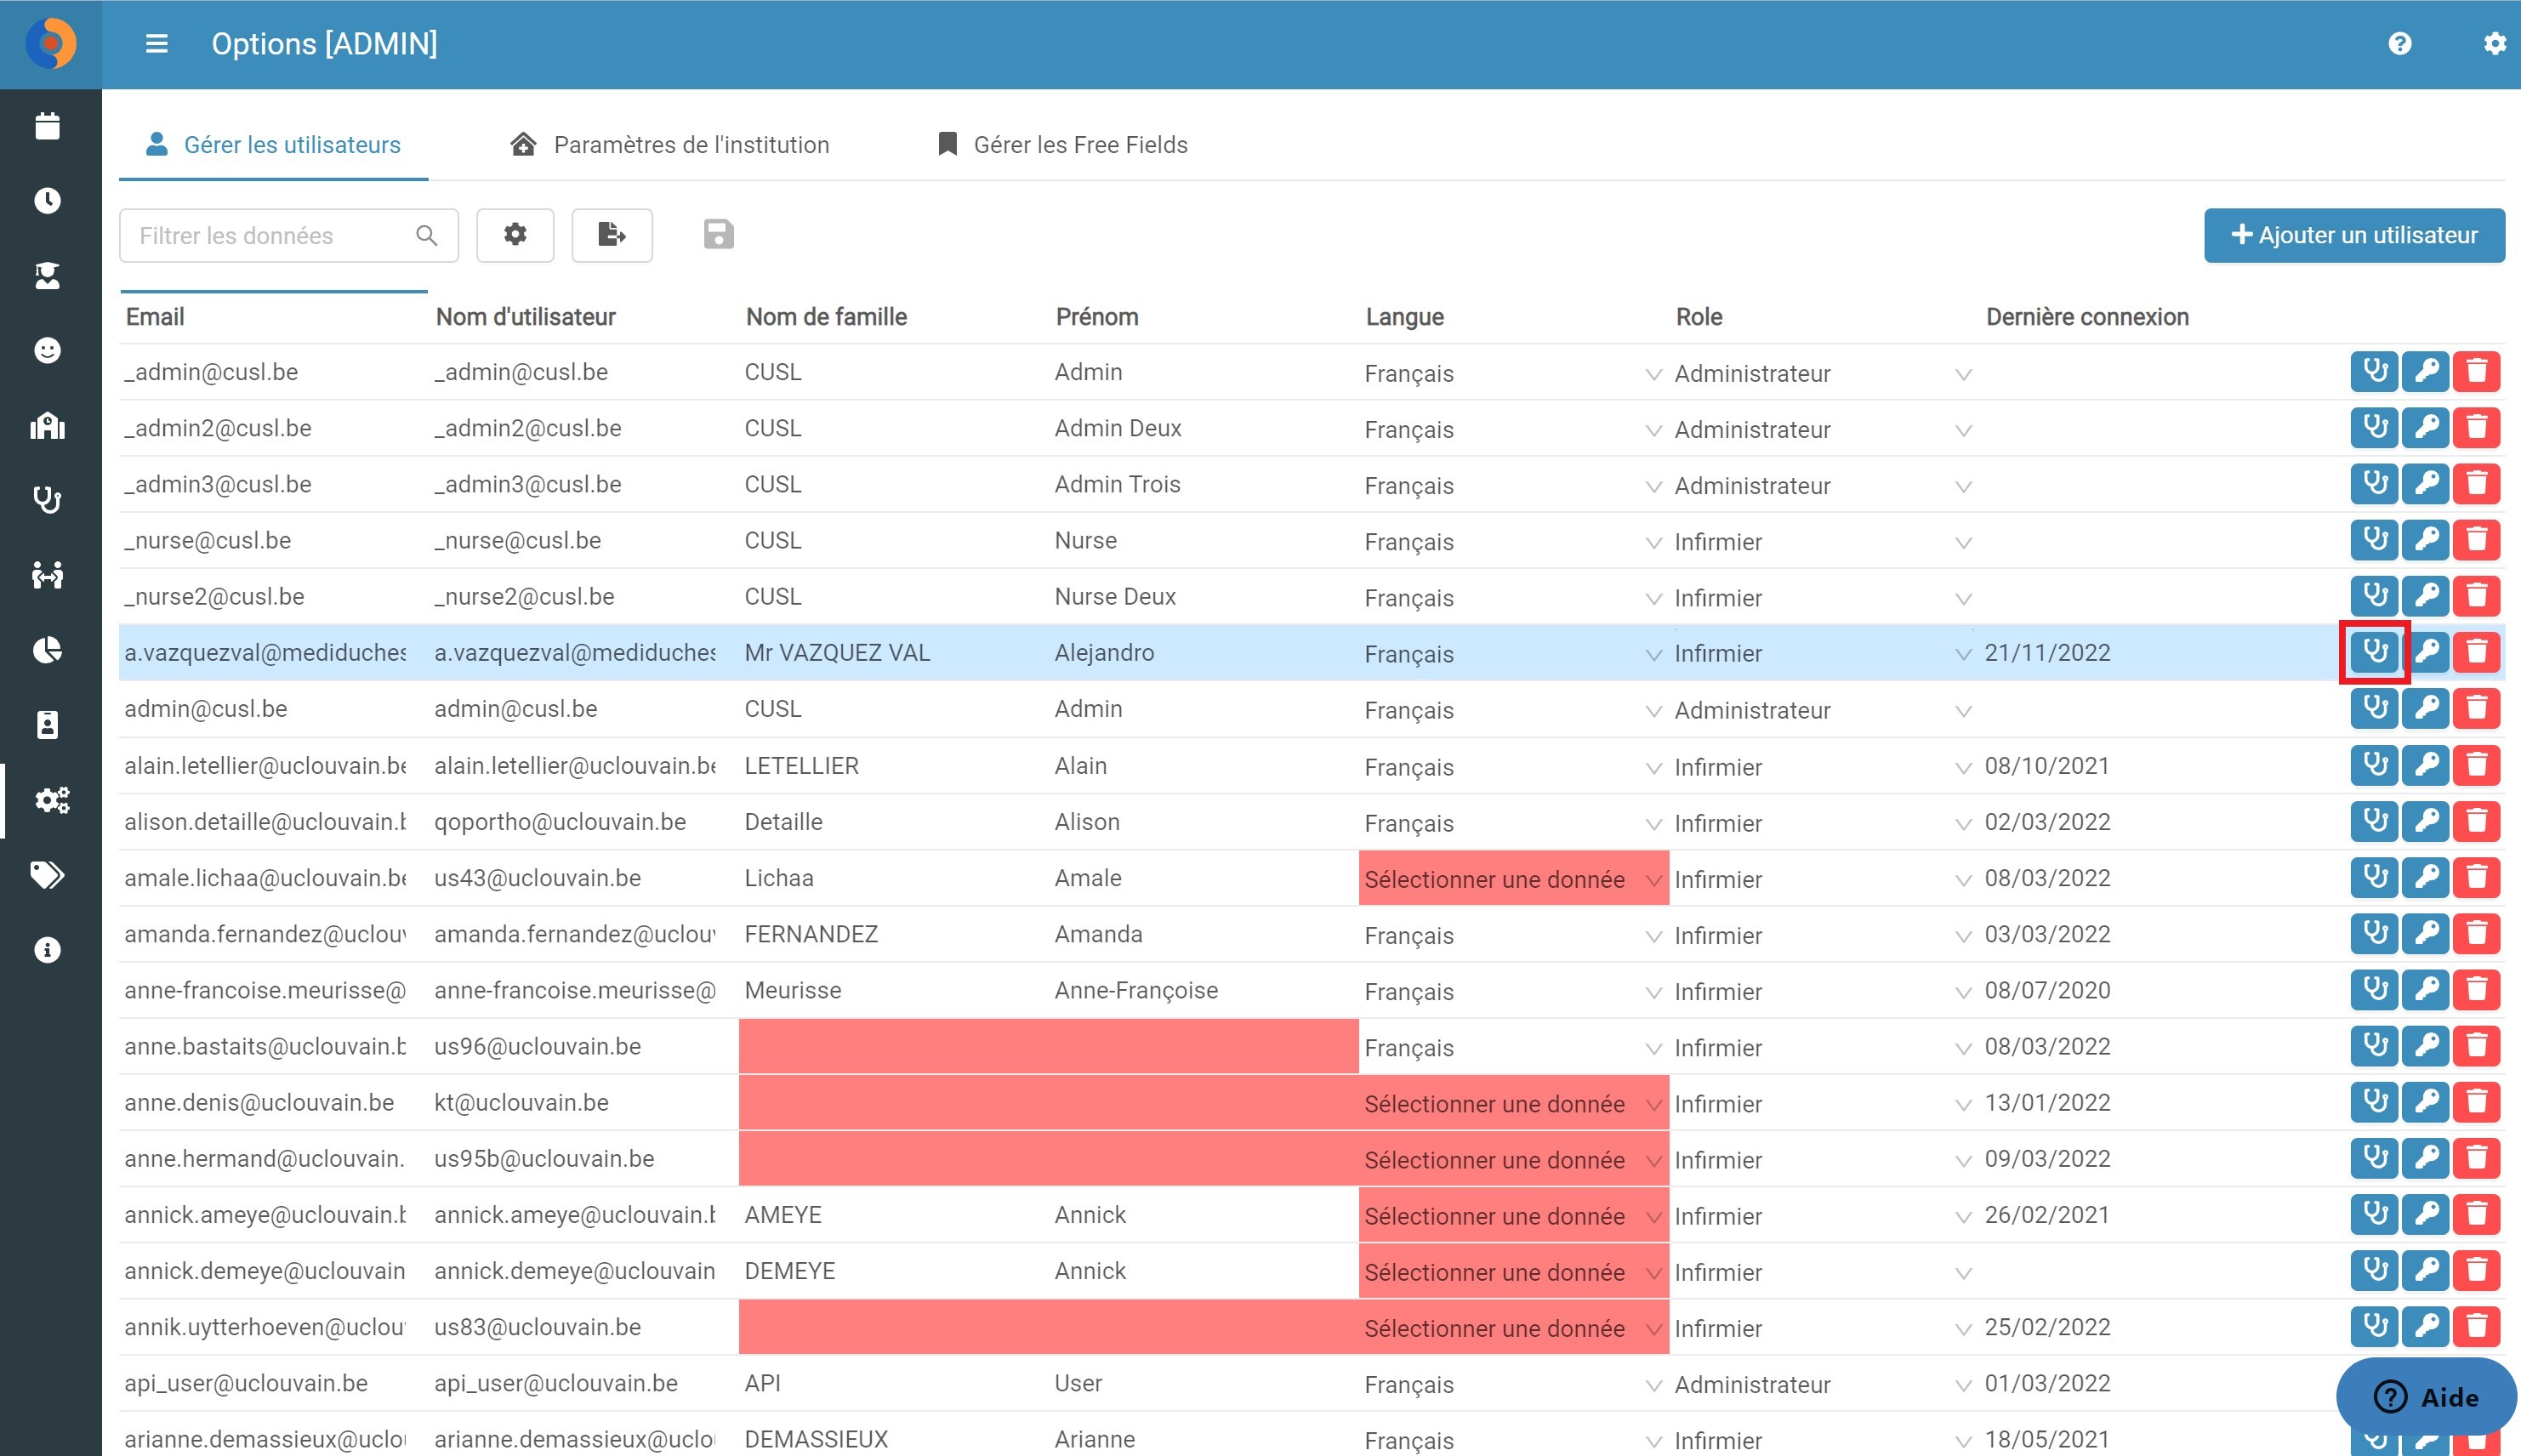Switch to Gérer les utilisateurs tab
Image resolution: width=2521 pixels, height=1456 pixels.
click(273, 145)
